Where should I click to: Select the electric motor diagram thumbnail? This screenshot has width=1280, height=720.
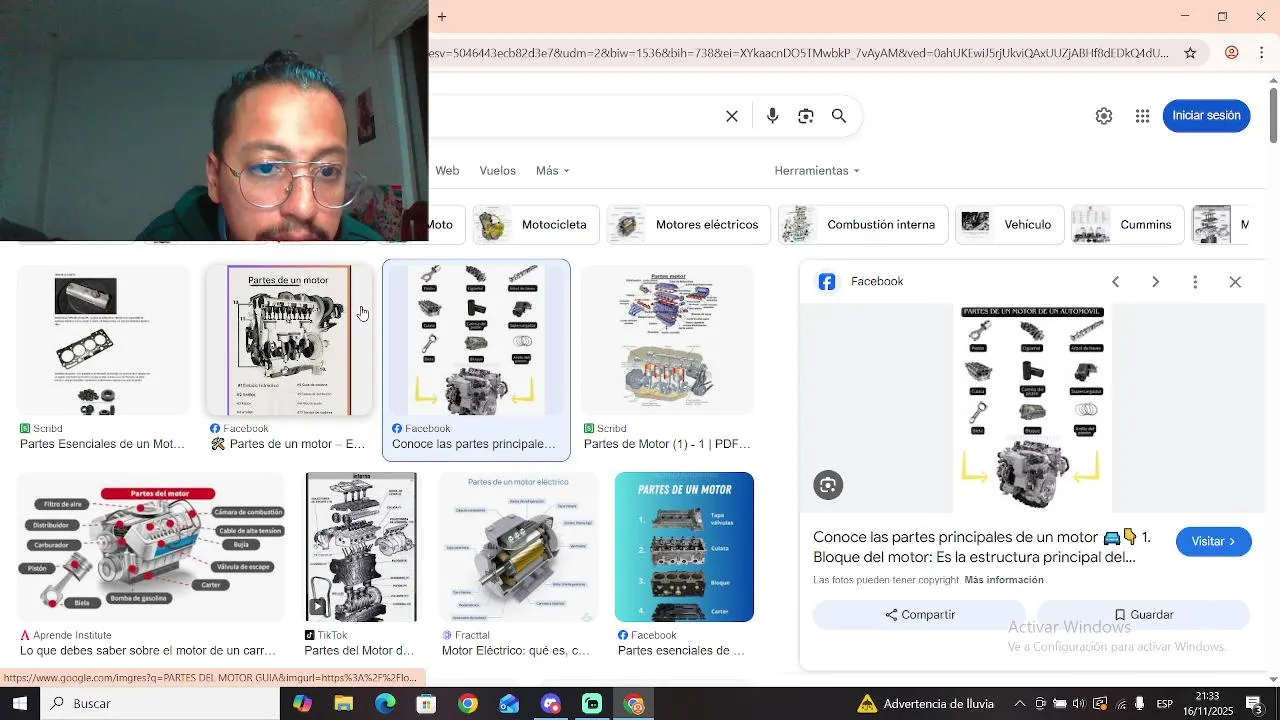(518, 547)
